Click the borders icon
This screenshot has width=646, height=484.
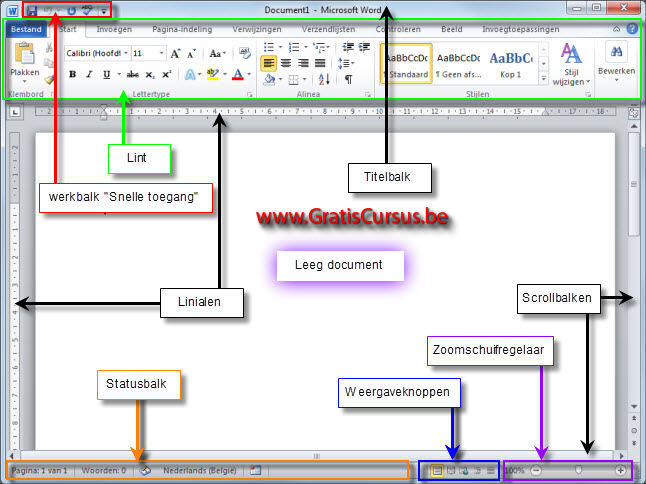coord(293,79)
